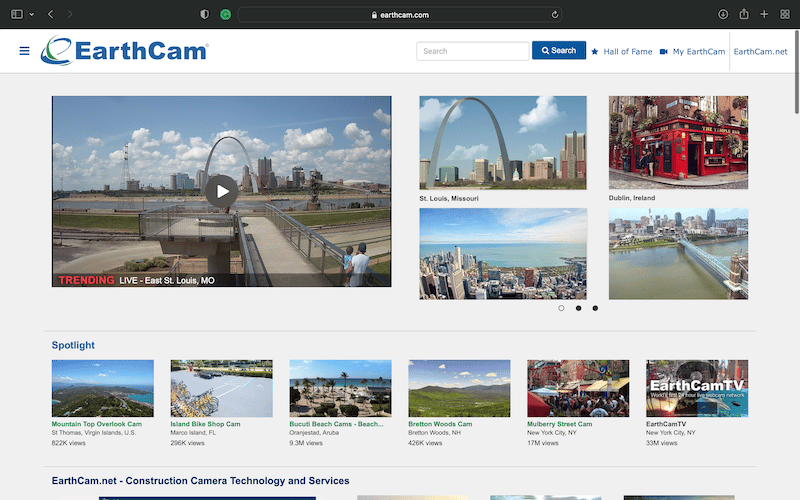Screen dimensions: 800x500
Task: Open My EarthCam link
Action: coord(698,52)
